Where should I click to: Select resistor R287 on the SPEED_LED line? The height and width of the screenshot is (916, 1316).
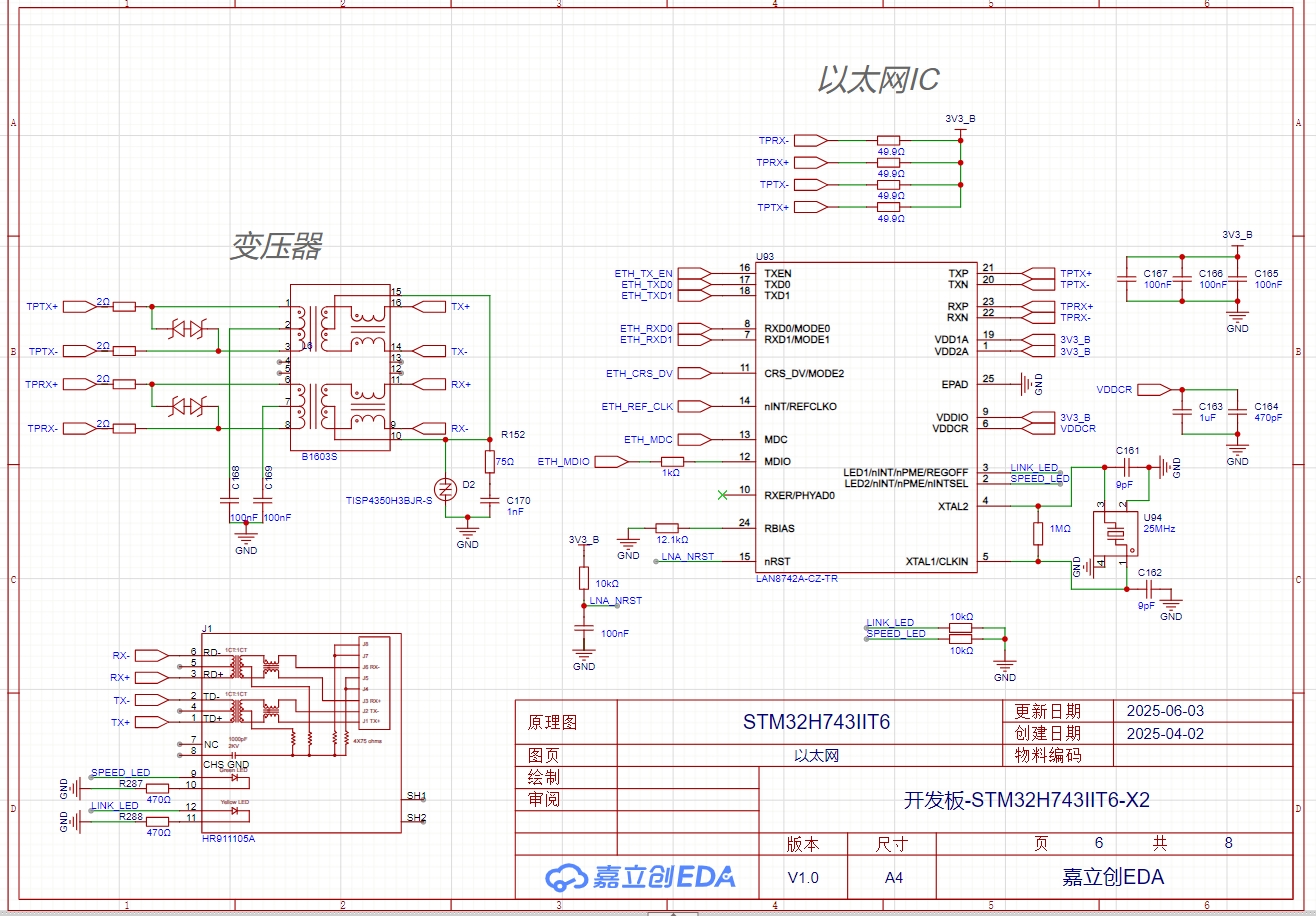tap(158, 788)
